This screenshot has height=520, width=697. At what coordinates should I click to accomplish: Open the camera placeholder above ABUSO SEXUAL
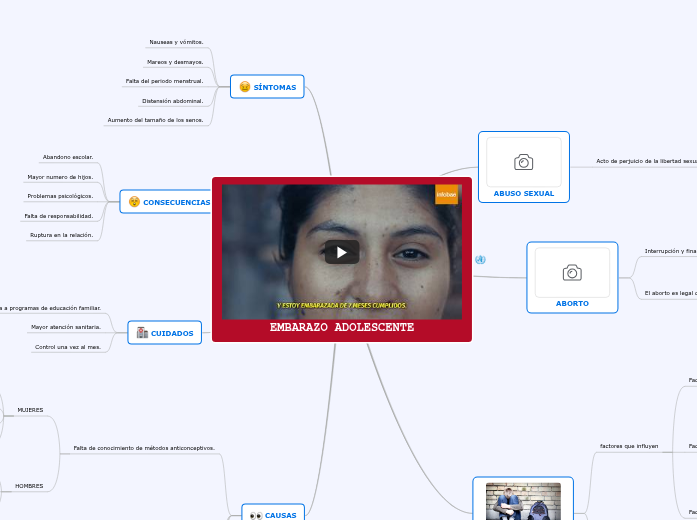[523, 162]
